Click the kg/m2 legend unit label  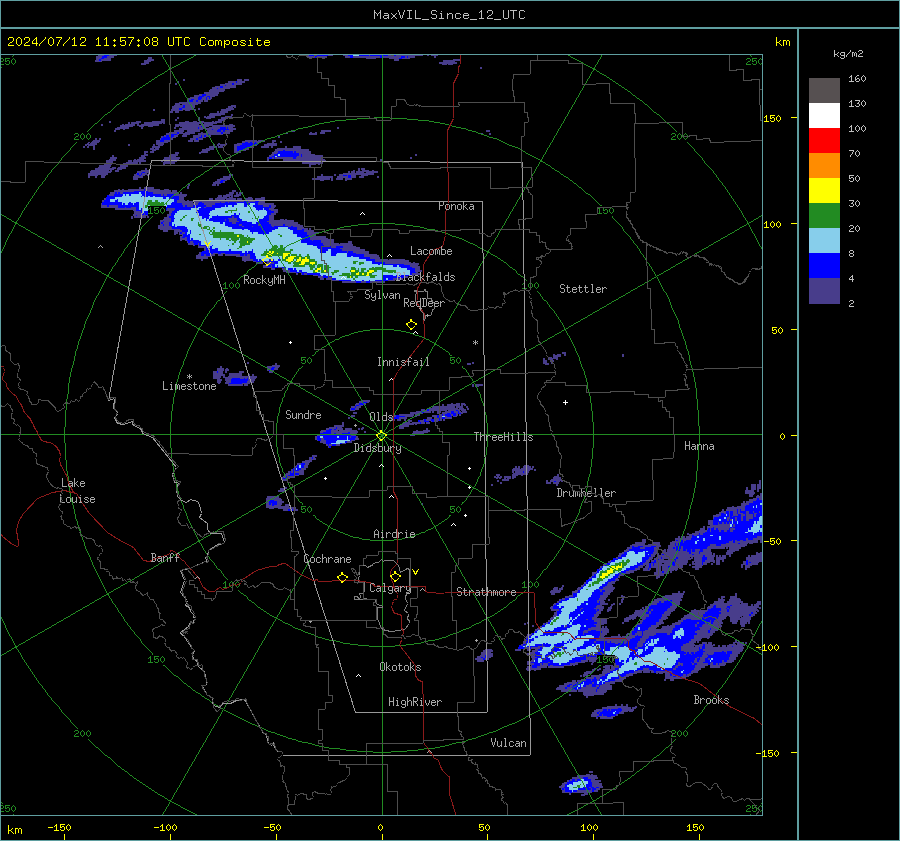(848, 53)
